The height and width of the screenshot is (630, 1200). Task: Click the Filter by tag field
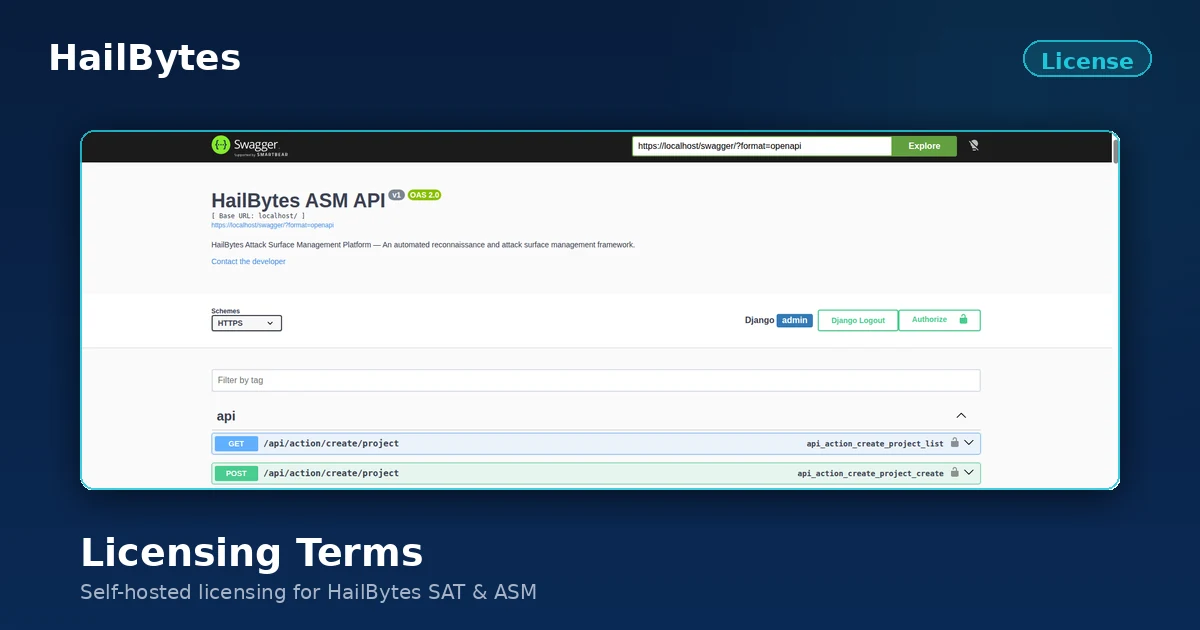[x=596, y=380]
